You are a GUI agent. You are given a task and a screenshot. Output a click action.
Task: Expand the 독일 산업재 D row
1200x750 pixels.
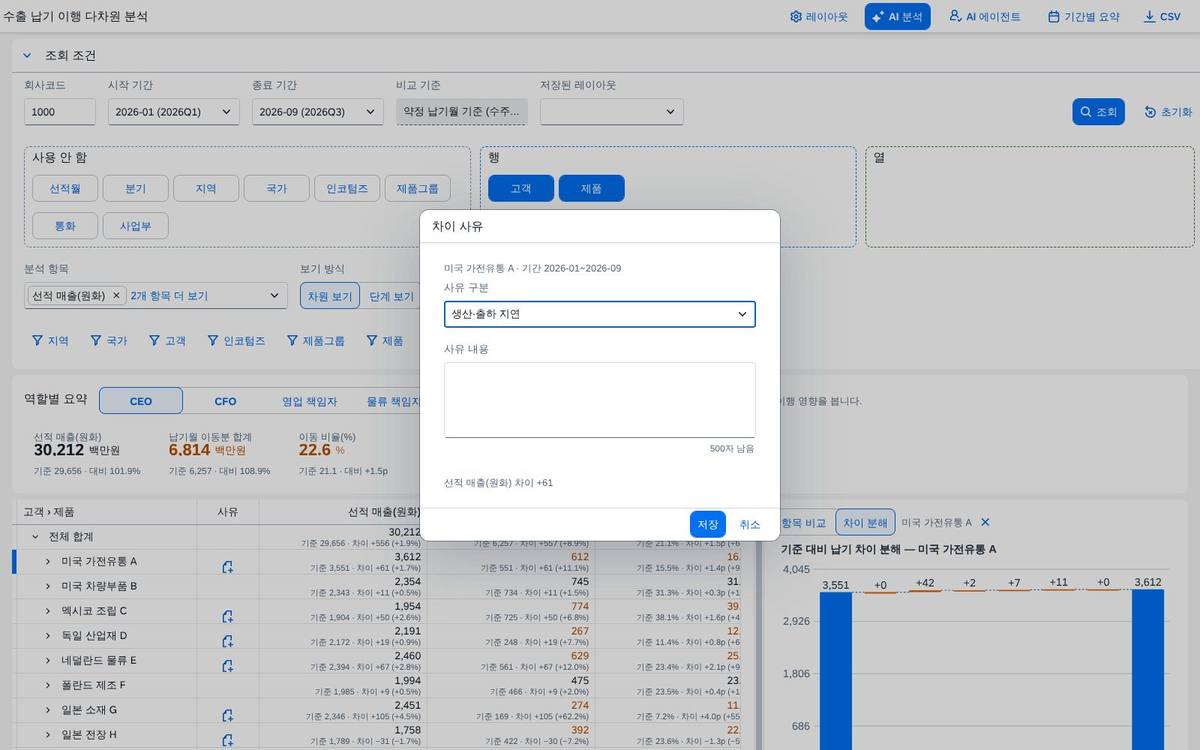coord(48,636)
